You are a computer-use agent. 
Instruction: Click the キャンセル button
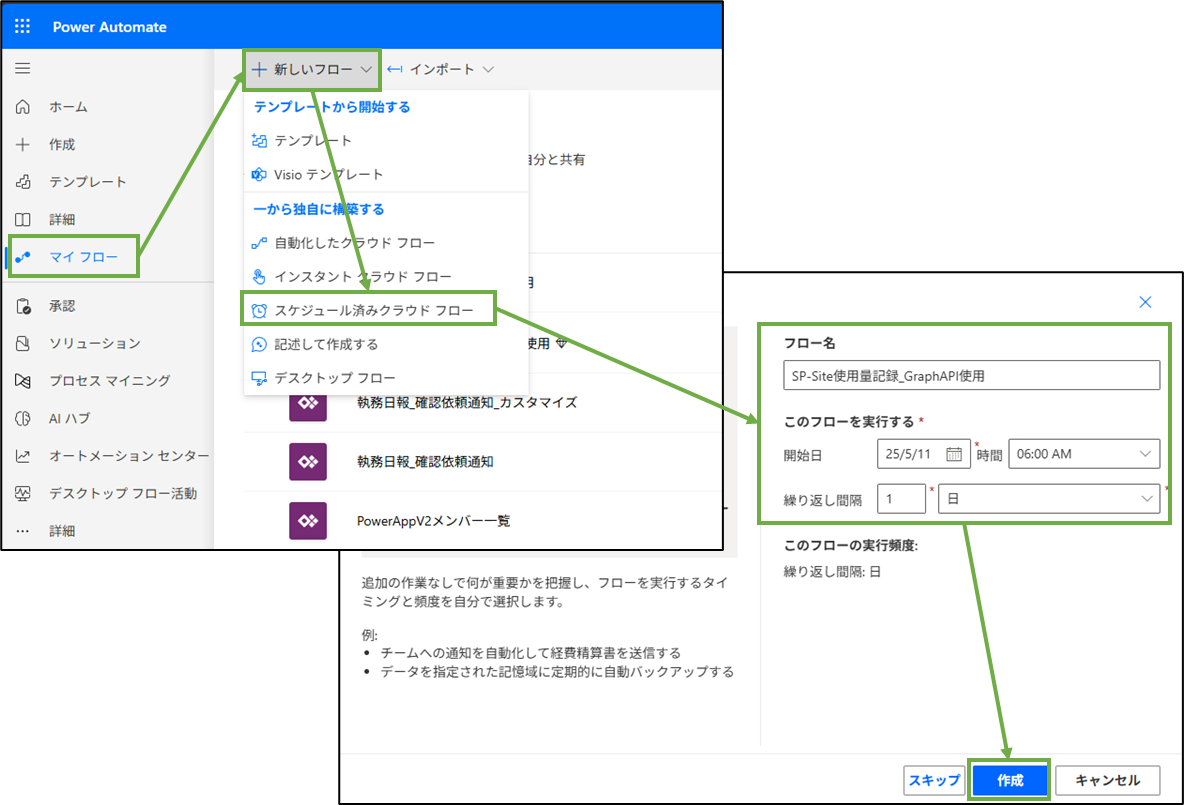1108,780
